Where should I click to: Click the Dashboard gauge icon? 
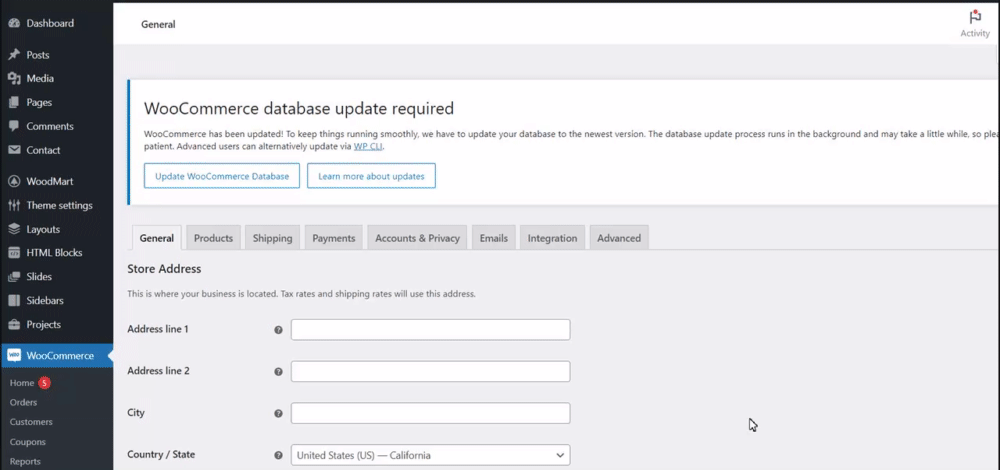point(14,24)
